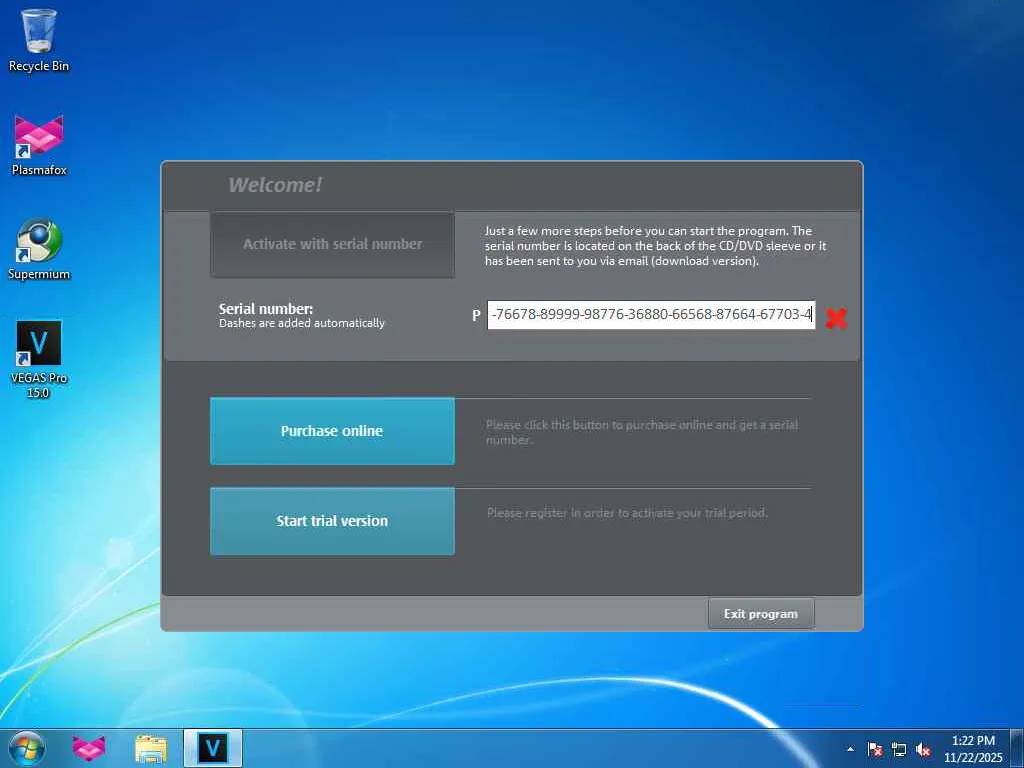Click the serial number location instructions text

[656, 246]
